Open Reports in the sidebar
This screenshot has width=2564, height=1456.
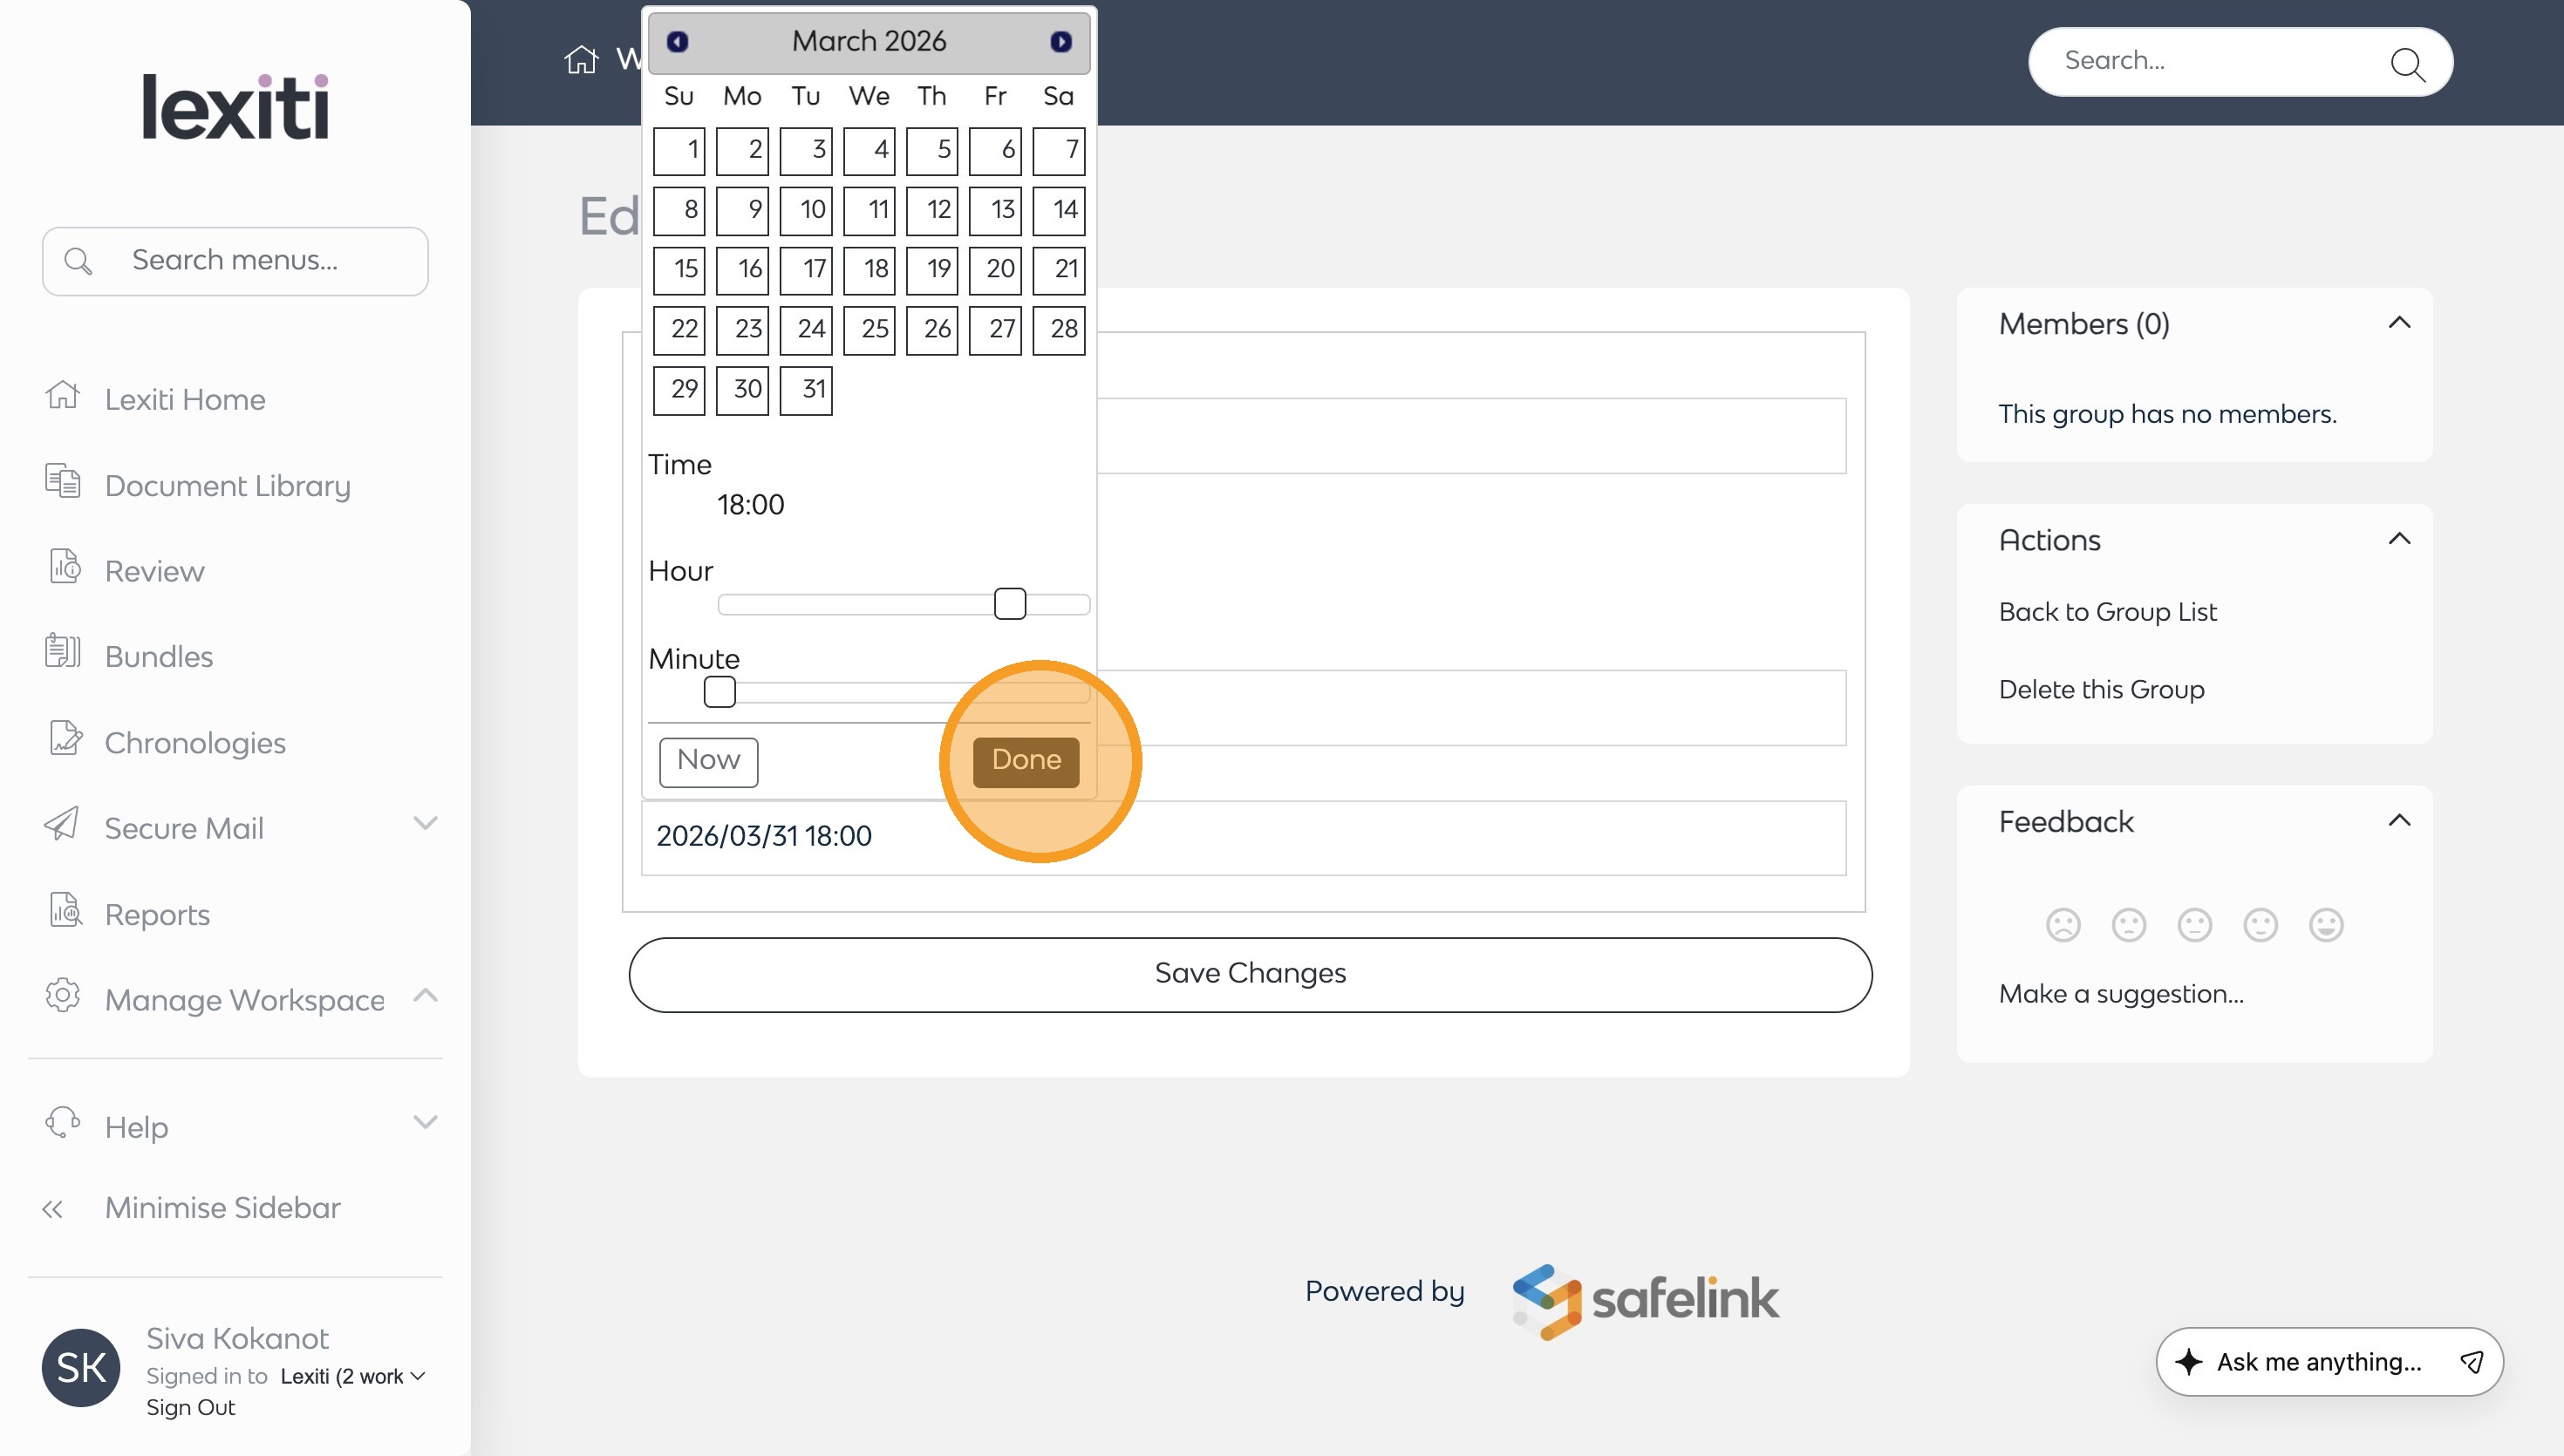click(157, 915)
